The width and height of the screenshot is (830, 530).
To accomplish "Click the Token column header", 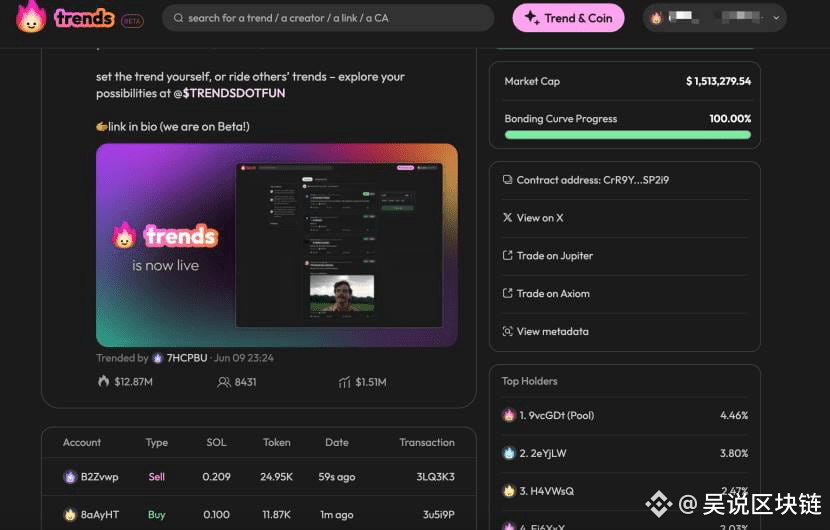I will click(276, 443).
